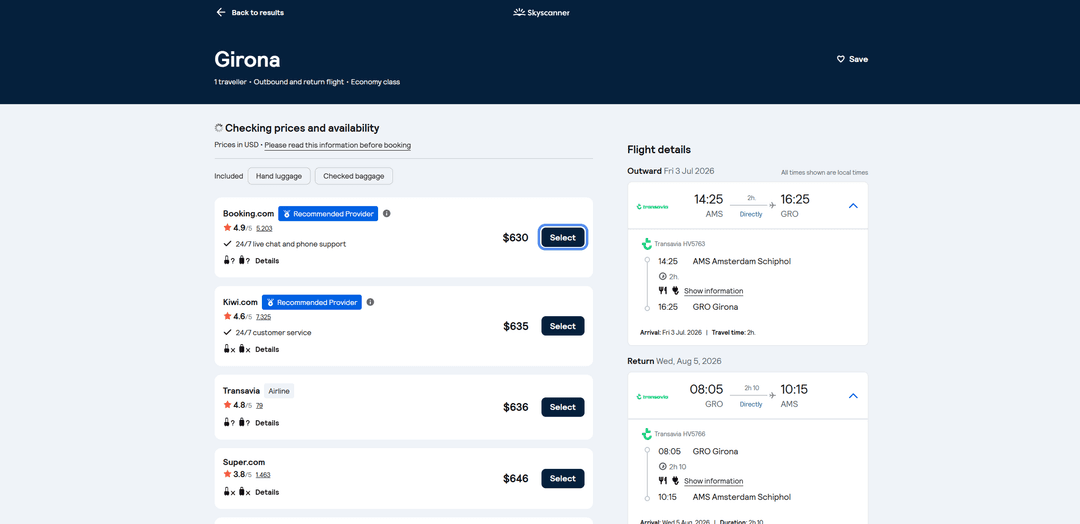Click '24/7 live chat and phone support'
Screen dimensions: 1080x524
point(291,244)
